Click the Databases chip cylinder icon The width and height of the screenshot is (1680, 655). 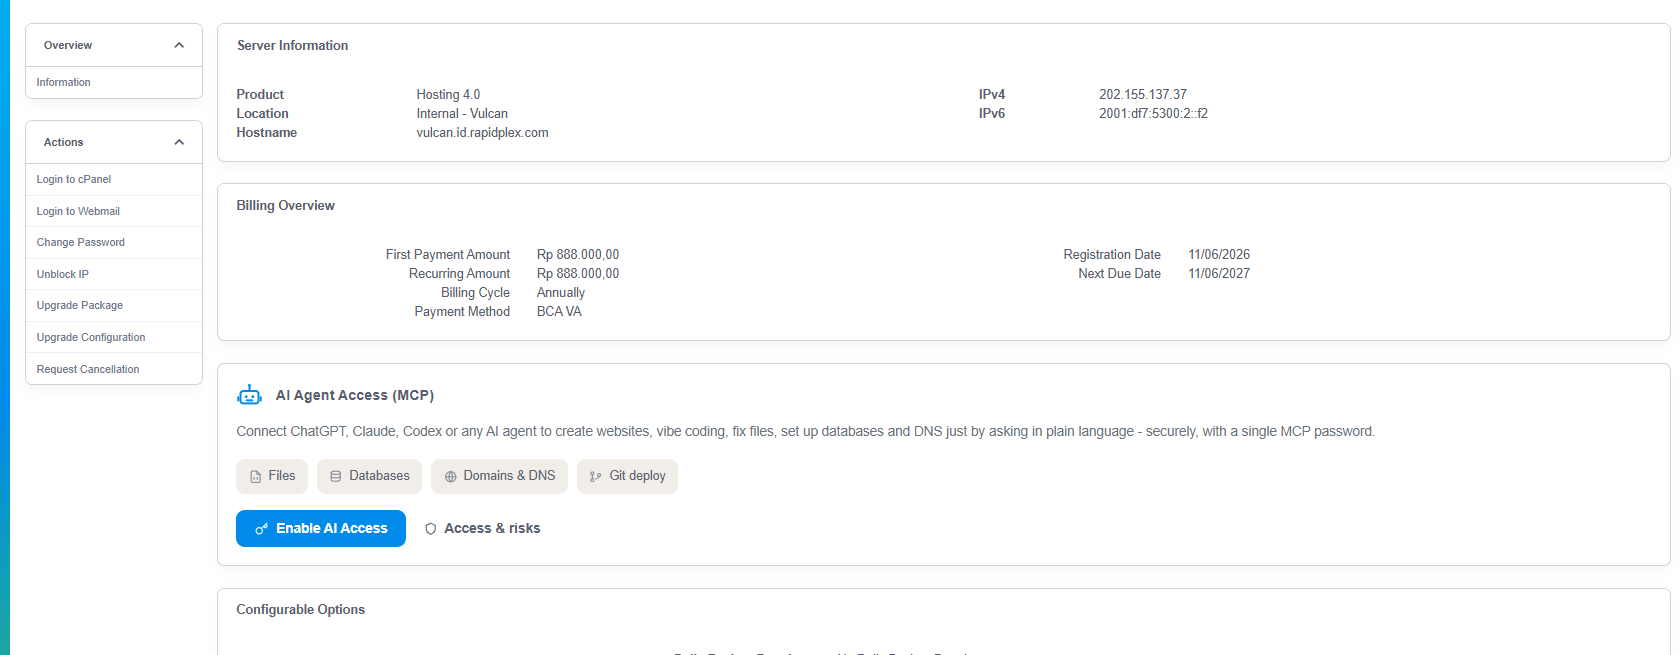(x=336, y=477)
